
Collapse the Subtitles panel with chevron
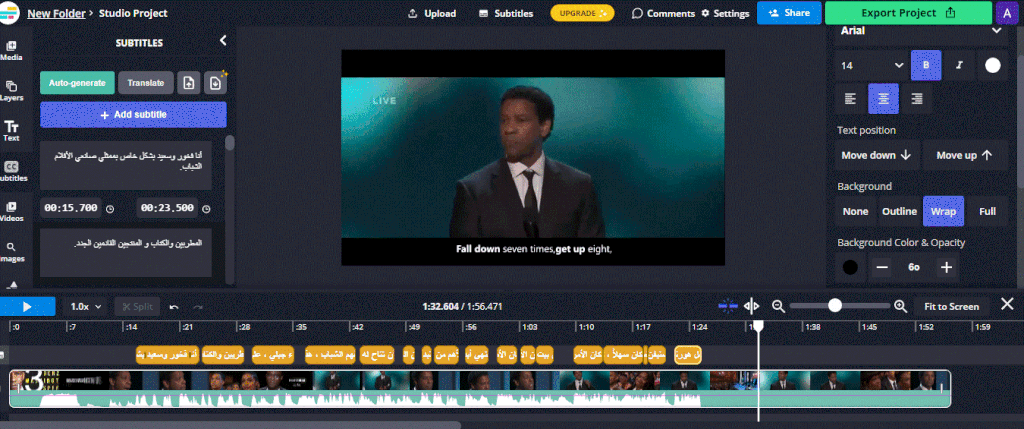223,40
